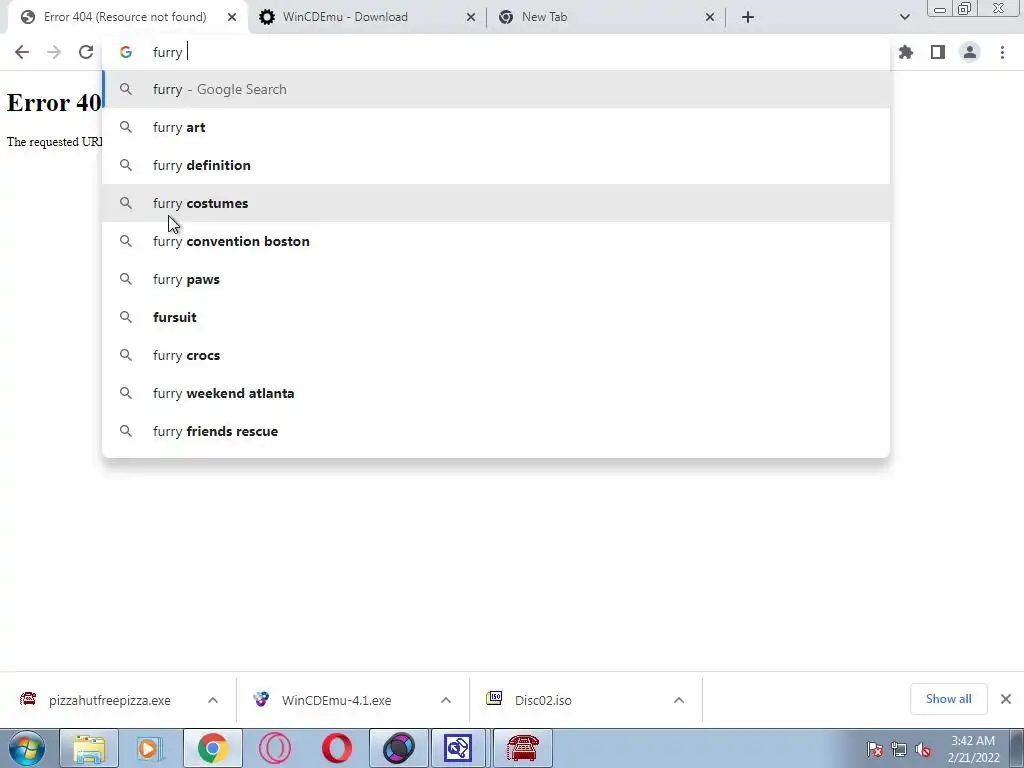Click the WinCDEmu-4.1.exe file icon
This screenshot has width=1024, height=768.
tap(261, 699)
